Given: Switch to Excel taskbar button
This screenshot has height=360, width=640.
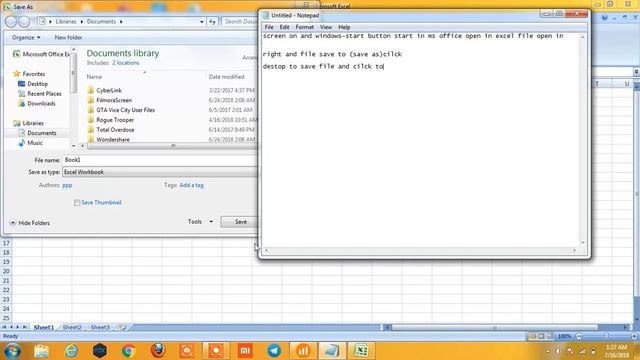Looking at the screenshot, I should coord(361,351).
